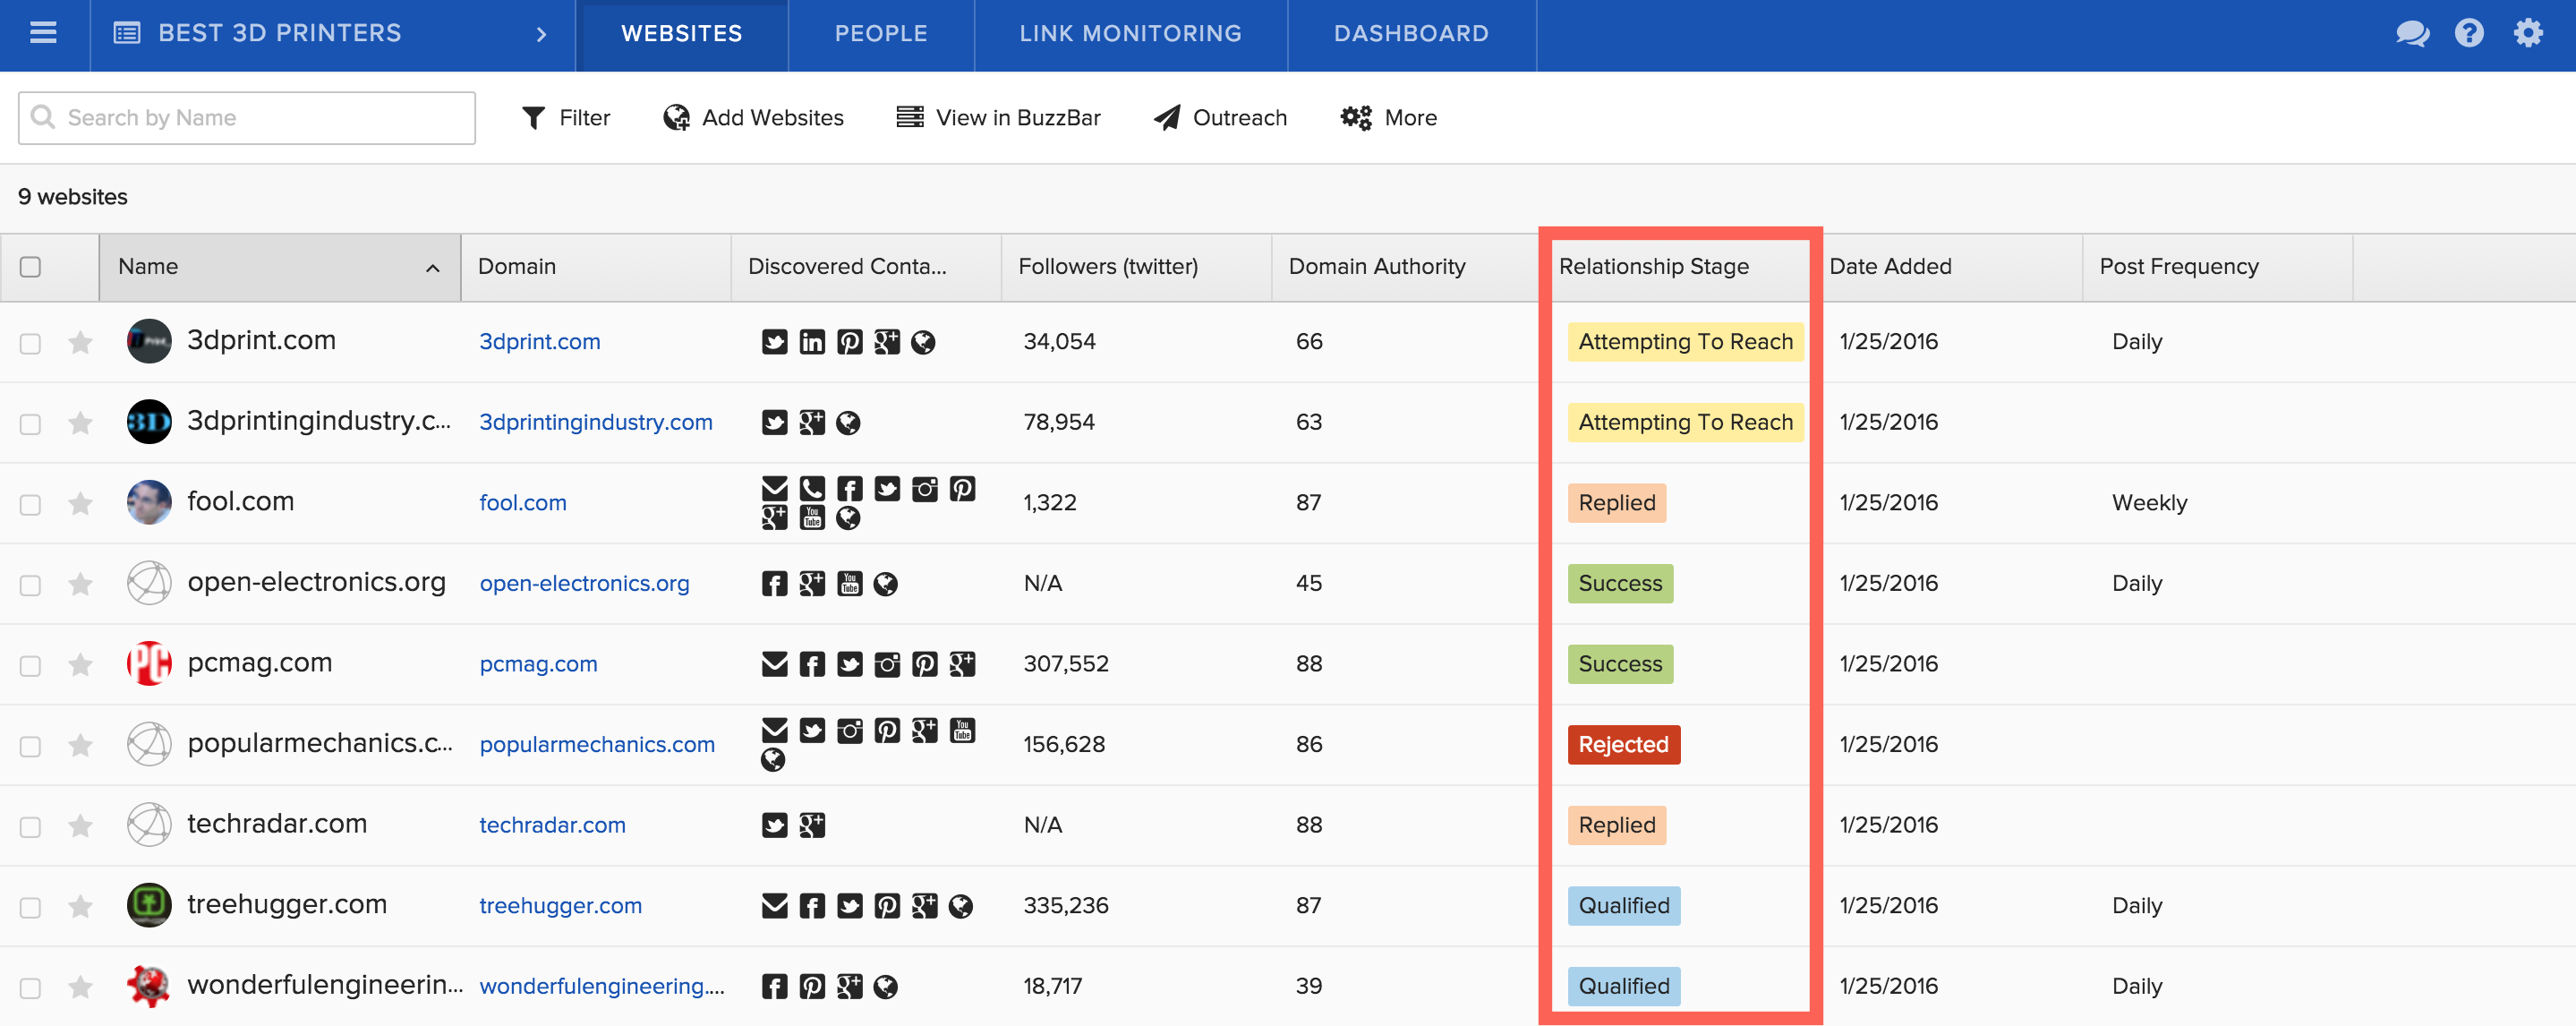Tick the select-all checkbox in header

(31, 267)
